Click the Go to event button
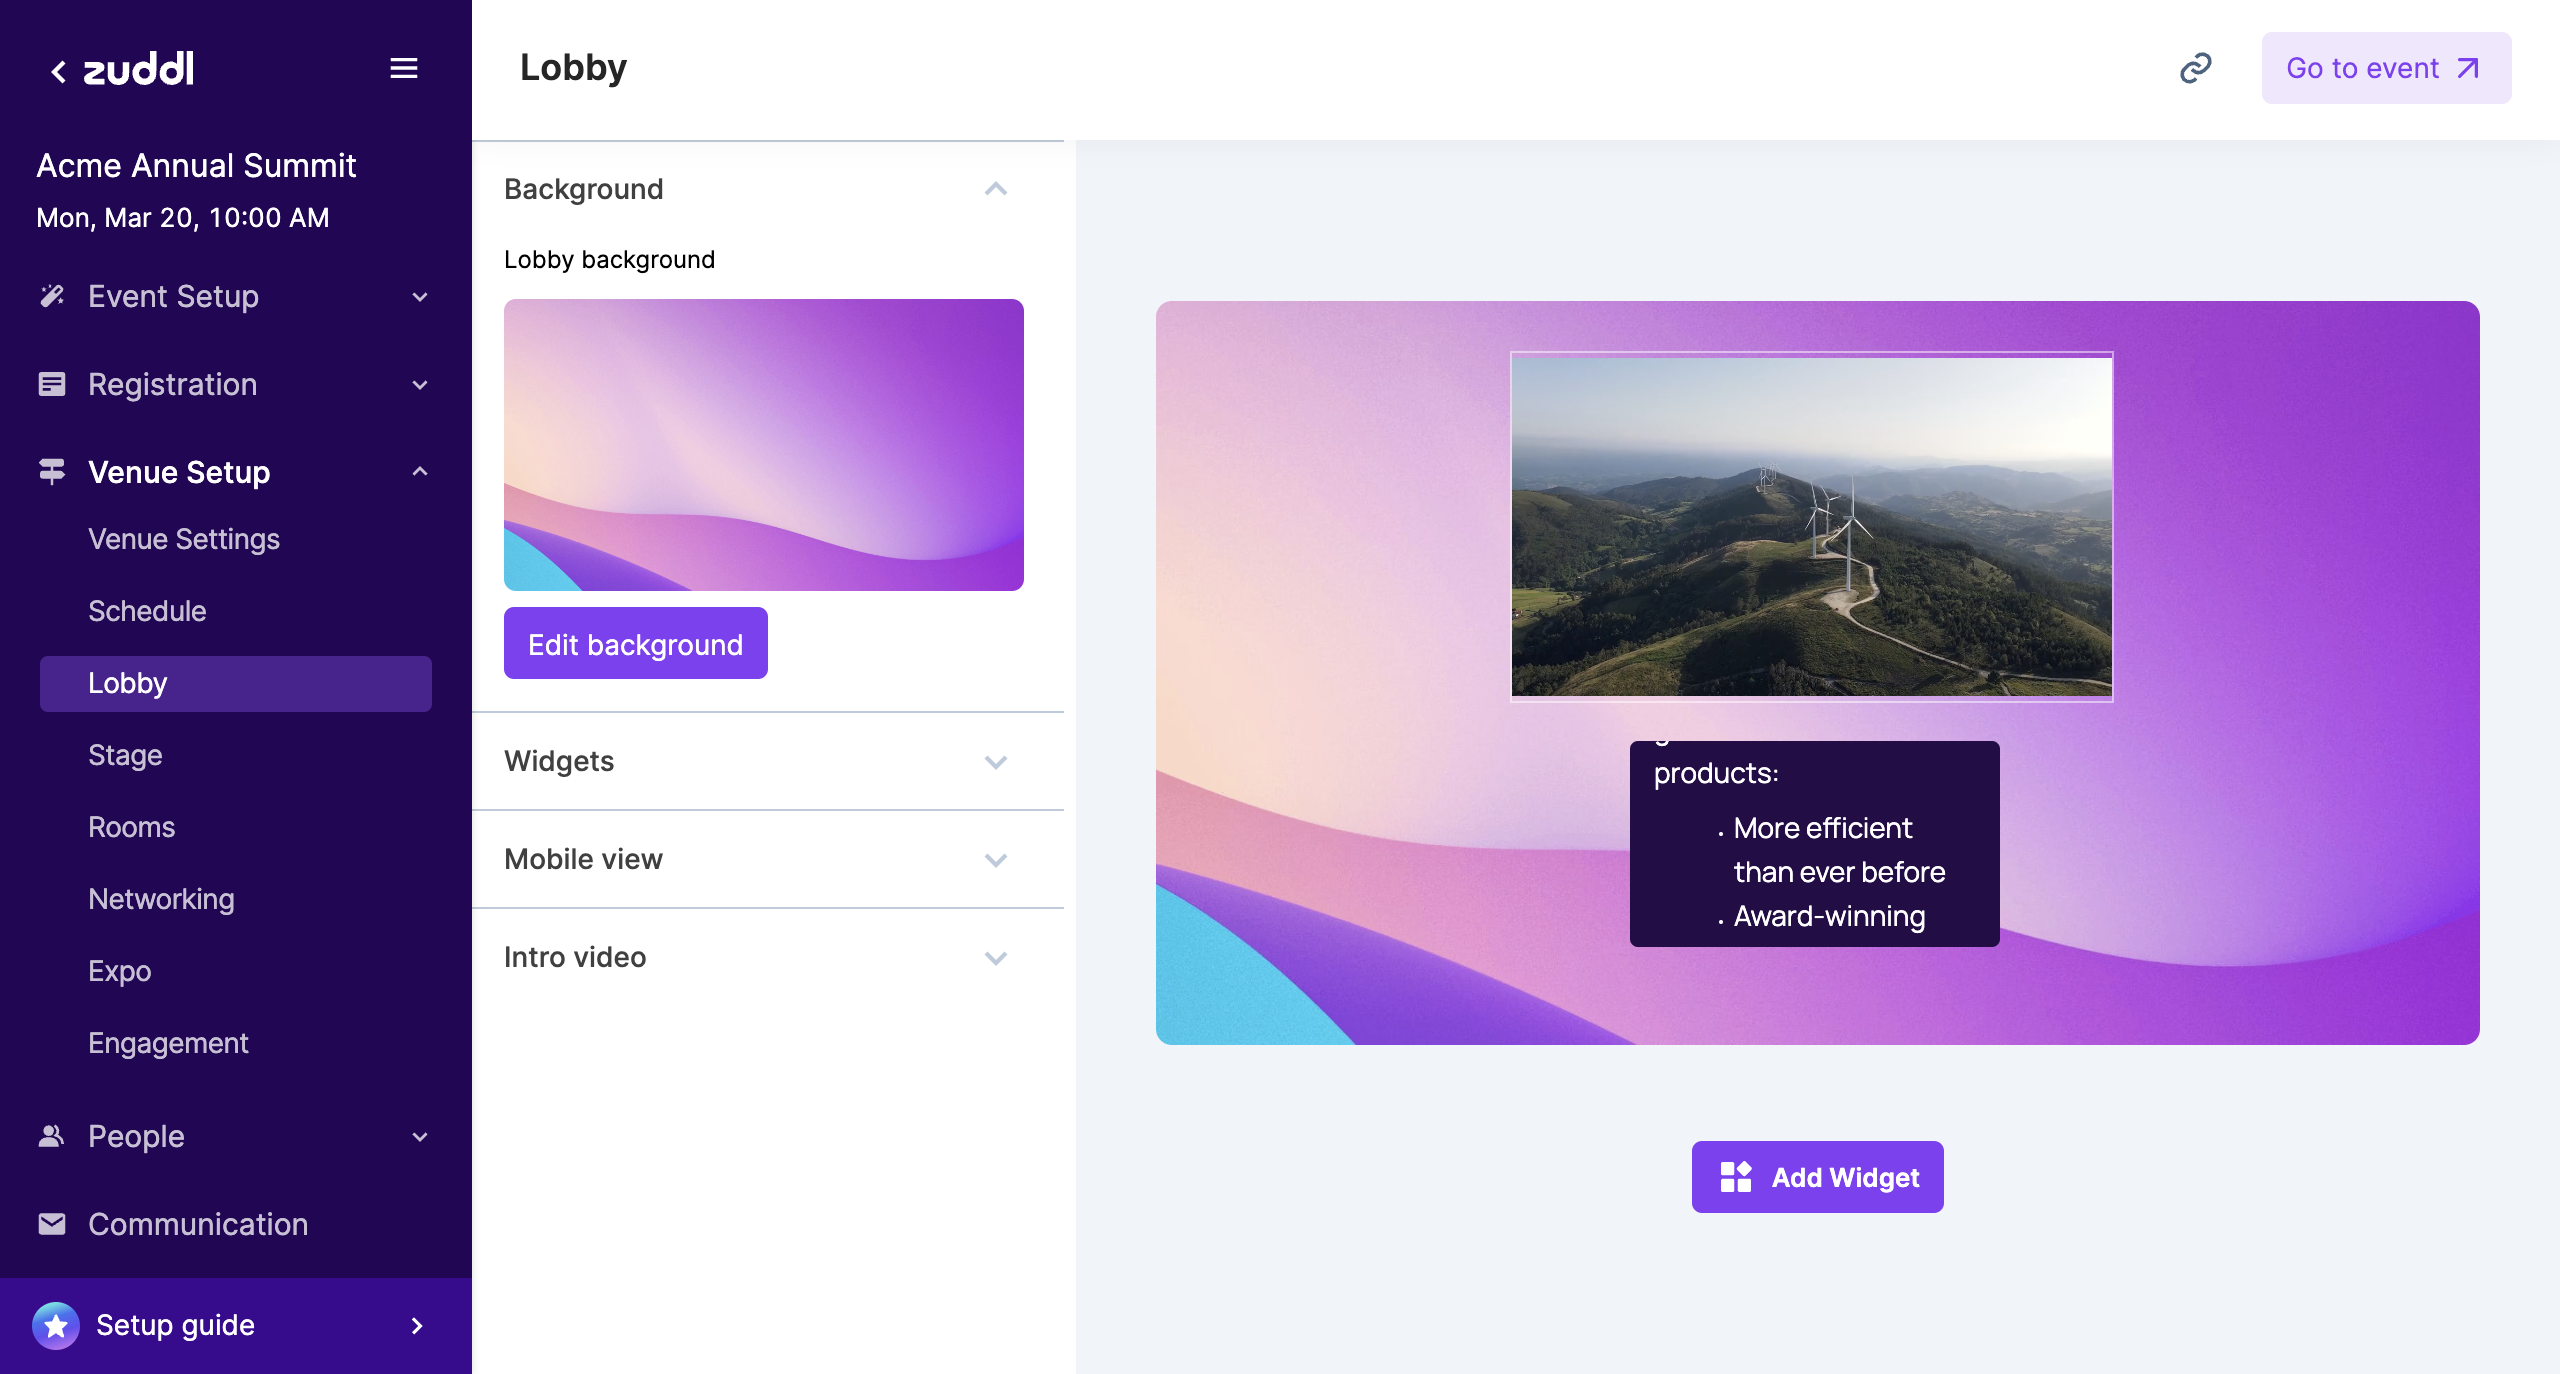The height and width of the screenshot is (1374, 2560). (x=2386, y=68)
